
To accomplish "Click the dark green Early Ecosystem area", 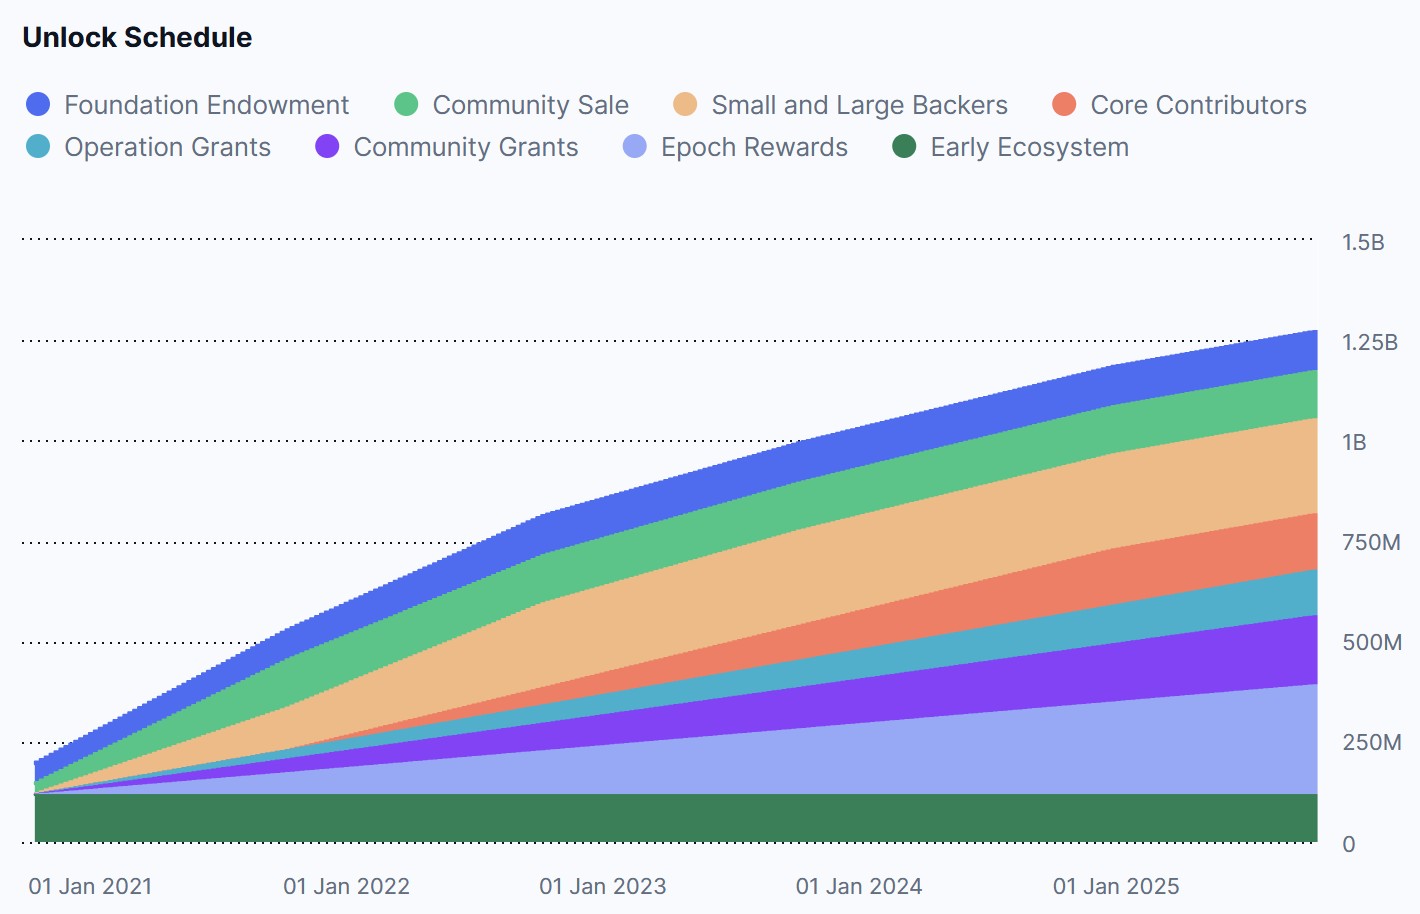I will coord(676,818).
